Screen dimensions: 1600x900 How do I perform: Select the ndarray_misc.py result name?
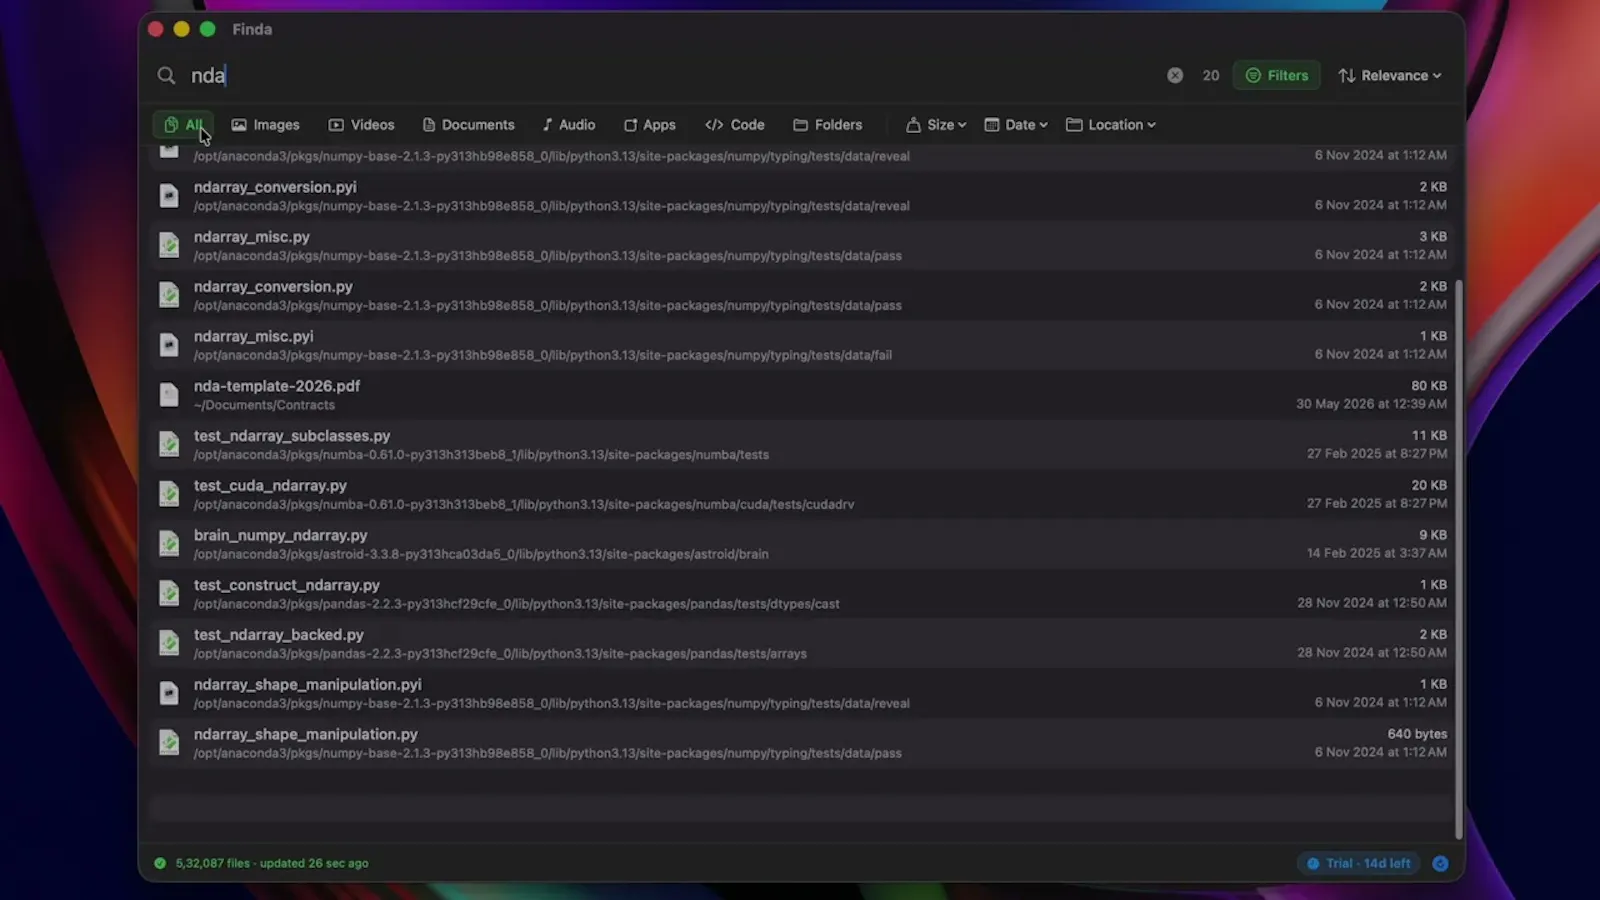pos(252,237)
